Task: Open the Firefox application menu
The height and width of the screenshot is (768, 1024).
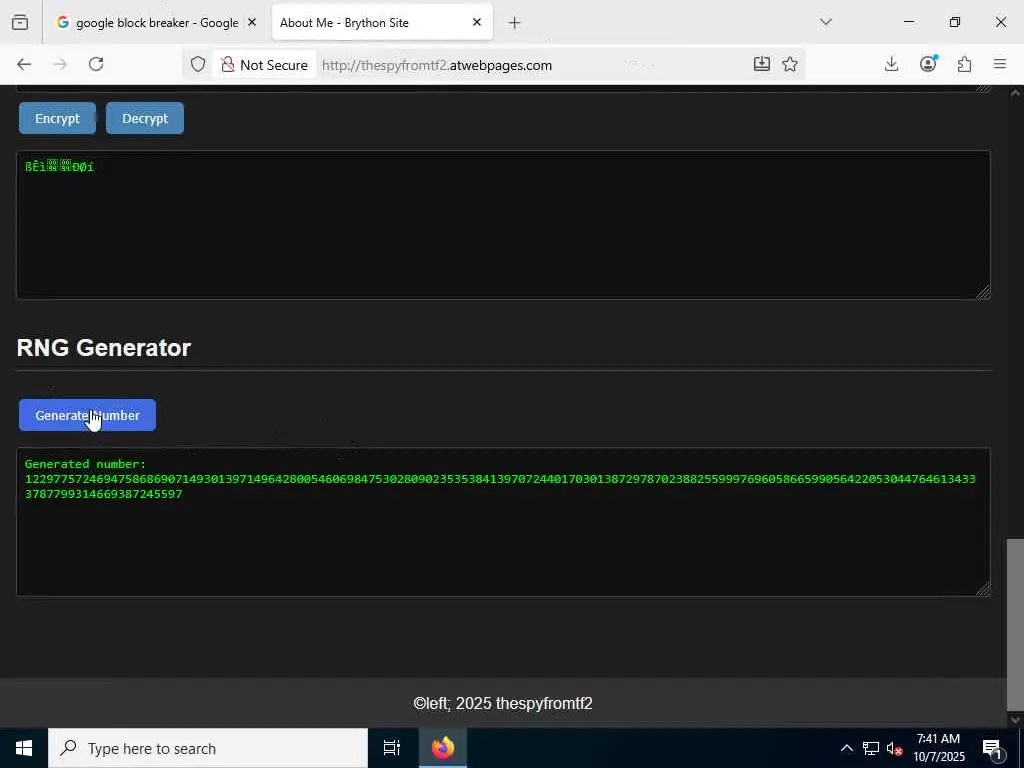Action: [1000, 64]
